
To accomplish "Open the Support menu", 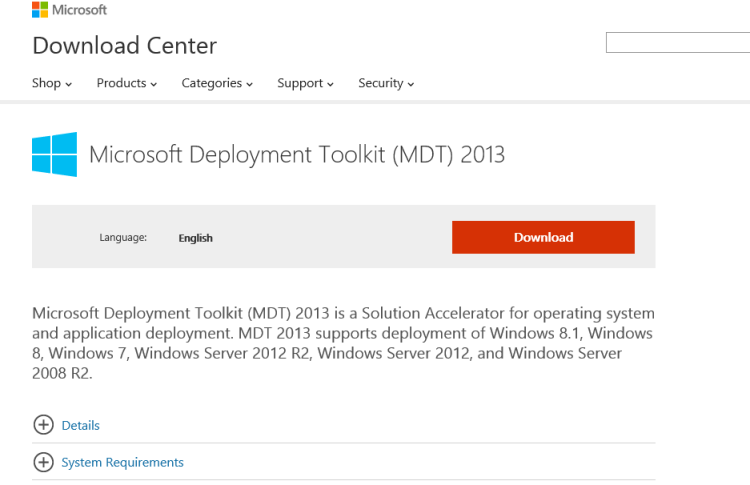I will [300, 83].
